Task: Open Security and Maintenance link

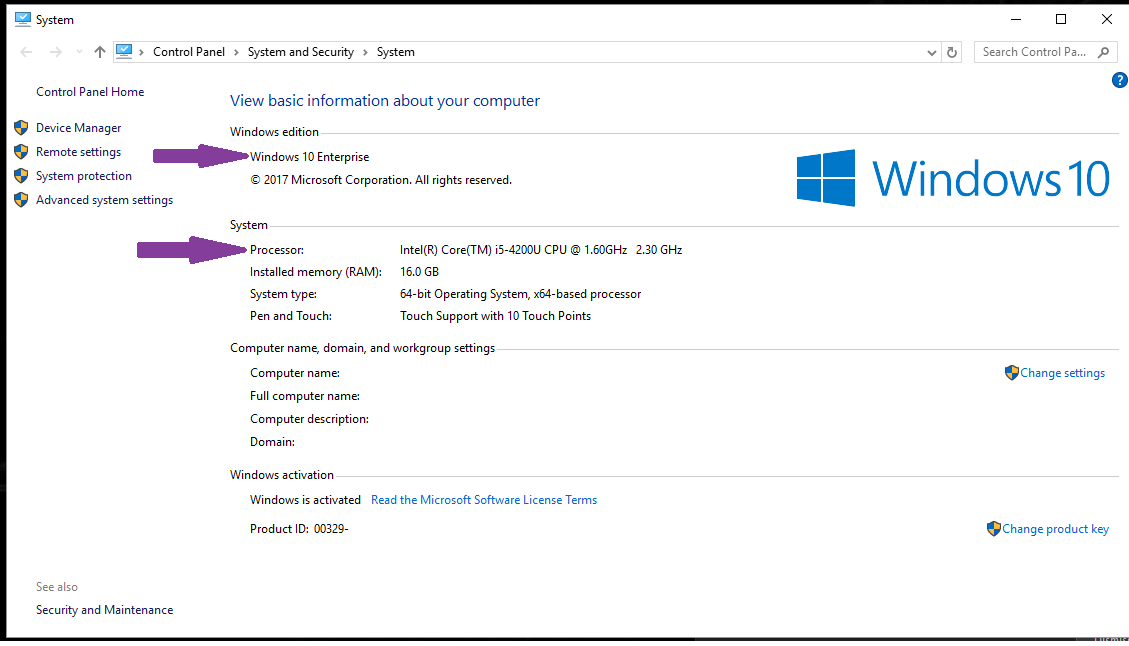Action: point(104,610)
